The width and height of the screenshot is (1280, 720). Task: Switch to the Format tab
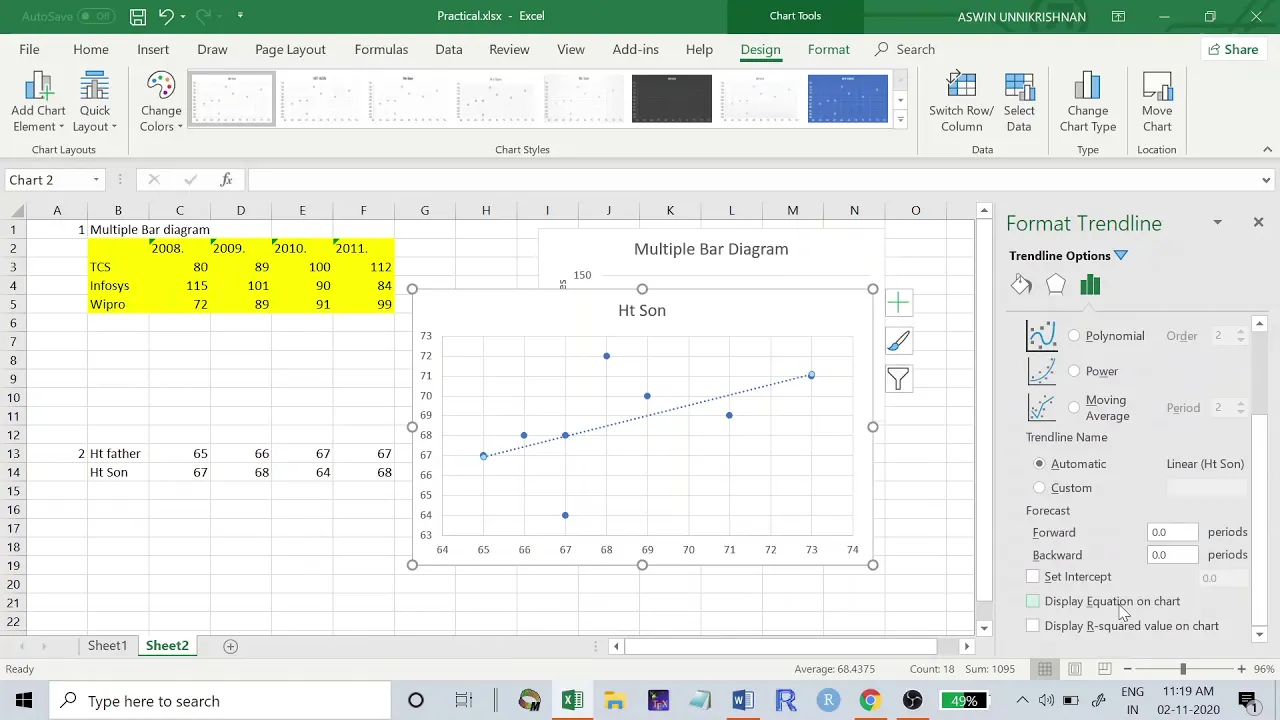[828, 49]
